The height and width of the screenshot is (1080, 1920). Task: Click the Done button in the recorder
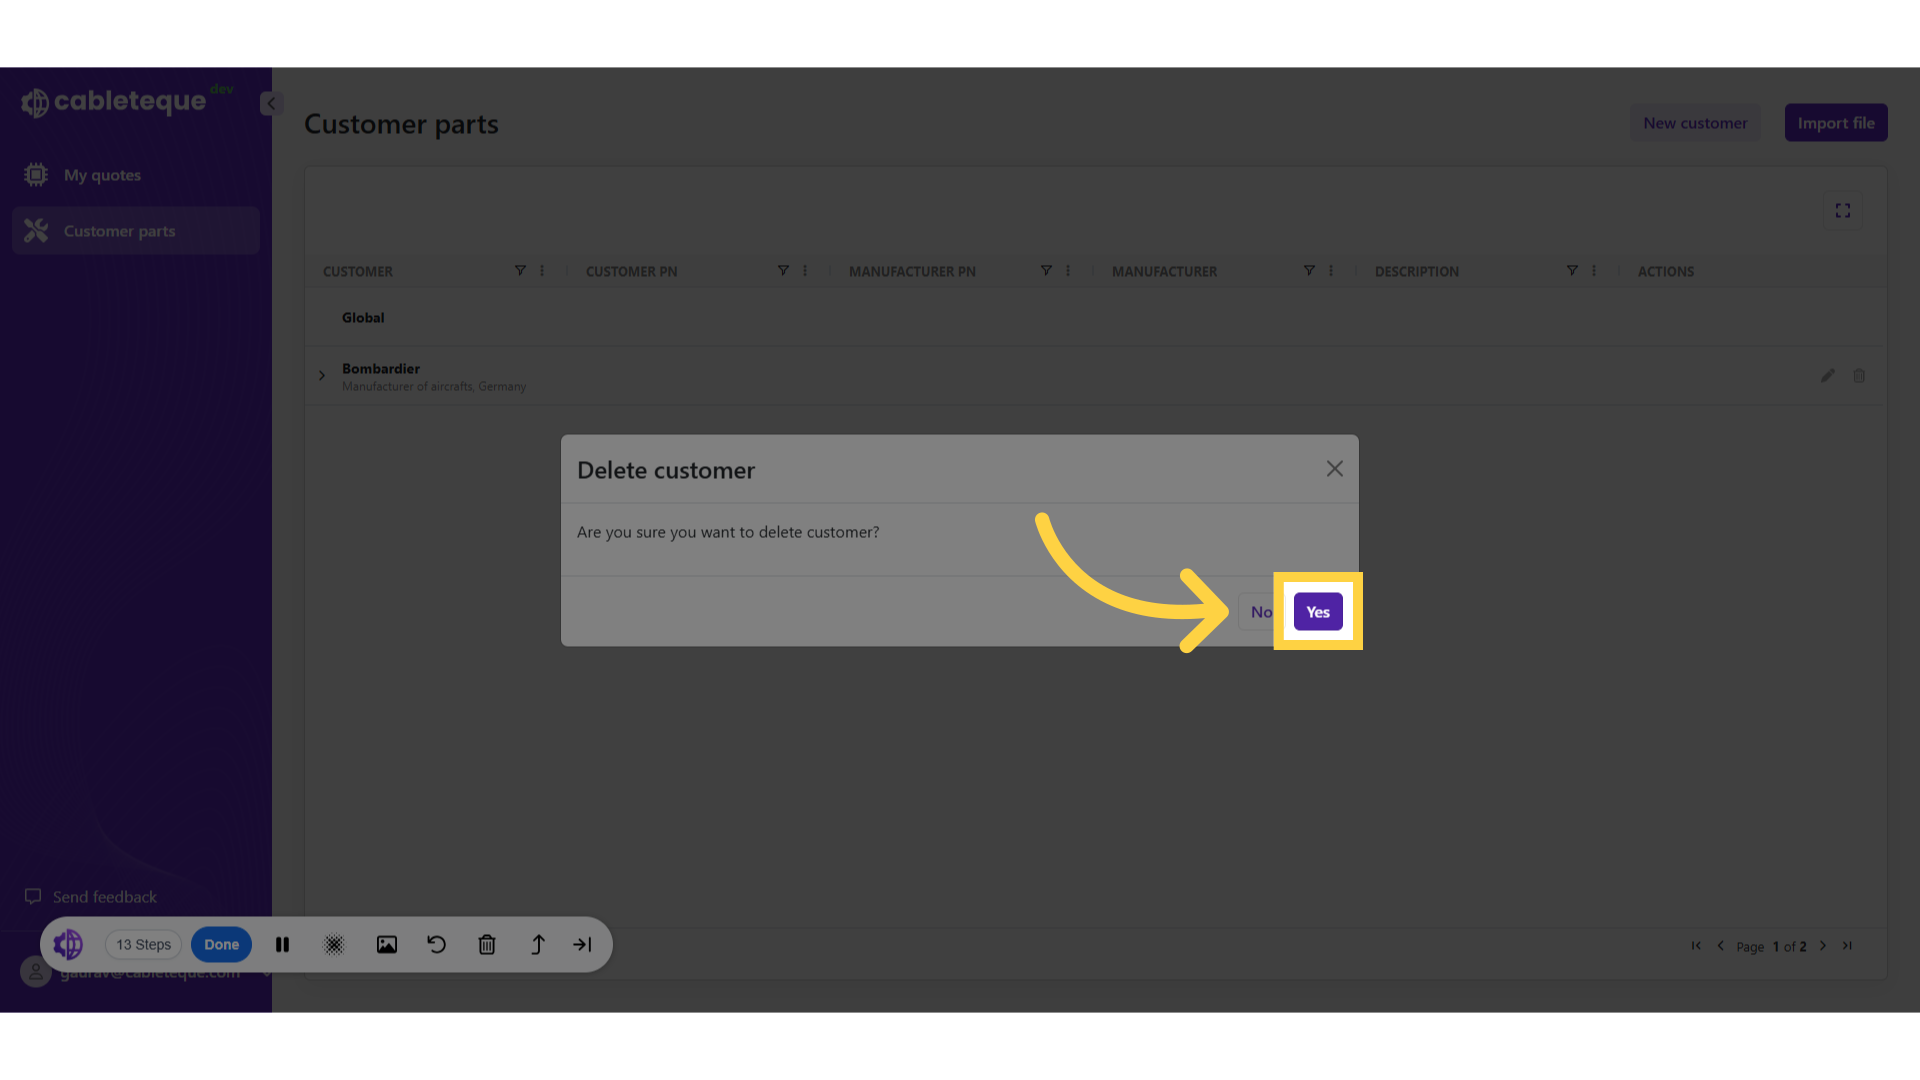(x=221, y=945)
